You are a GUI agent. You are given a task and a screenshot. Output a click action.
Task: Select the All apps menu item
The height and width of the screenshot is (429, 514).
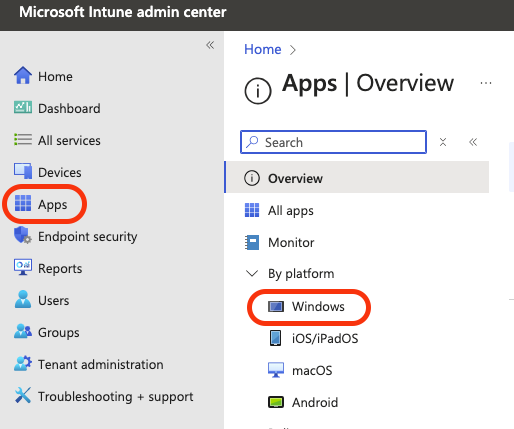[x=291, y=211]
